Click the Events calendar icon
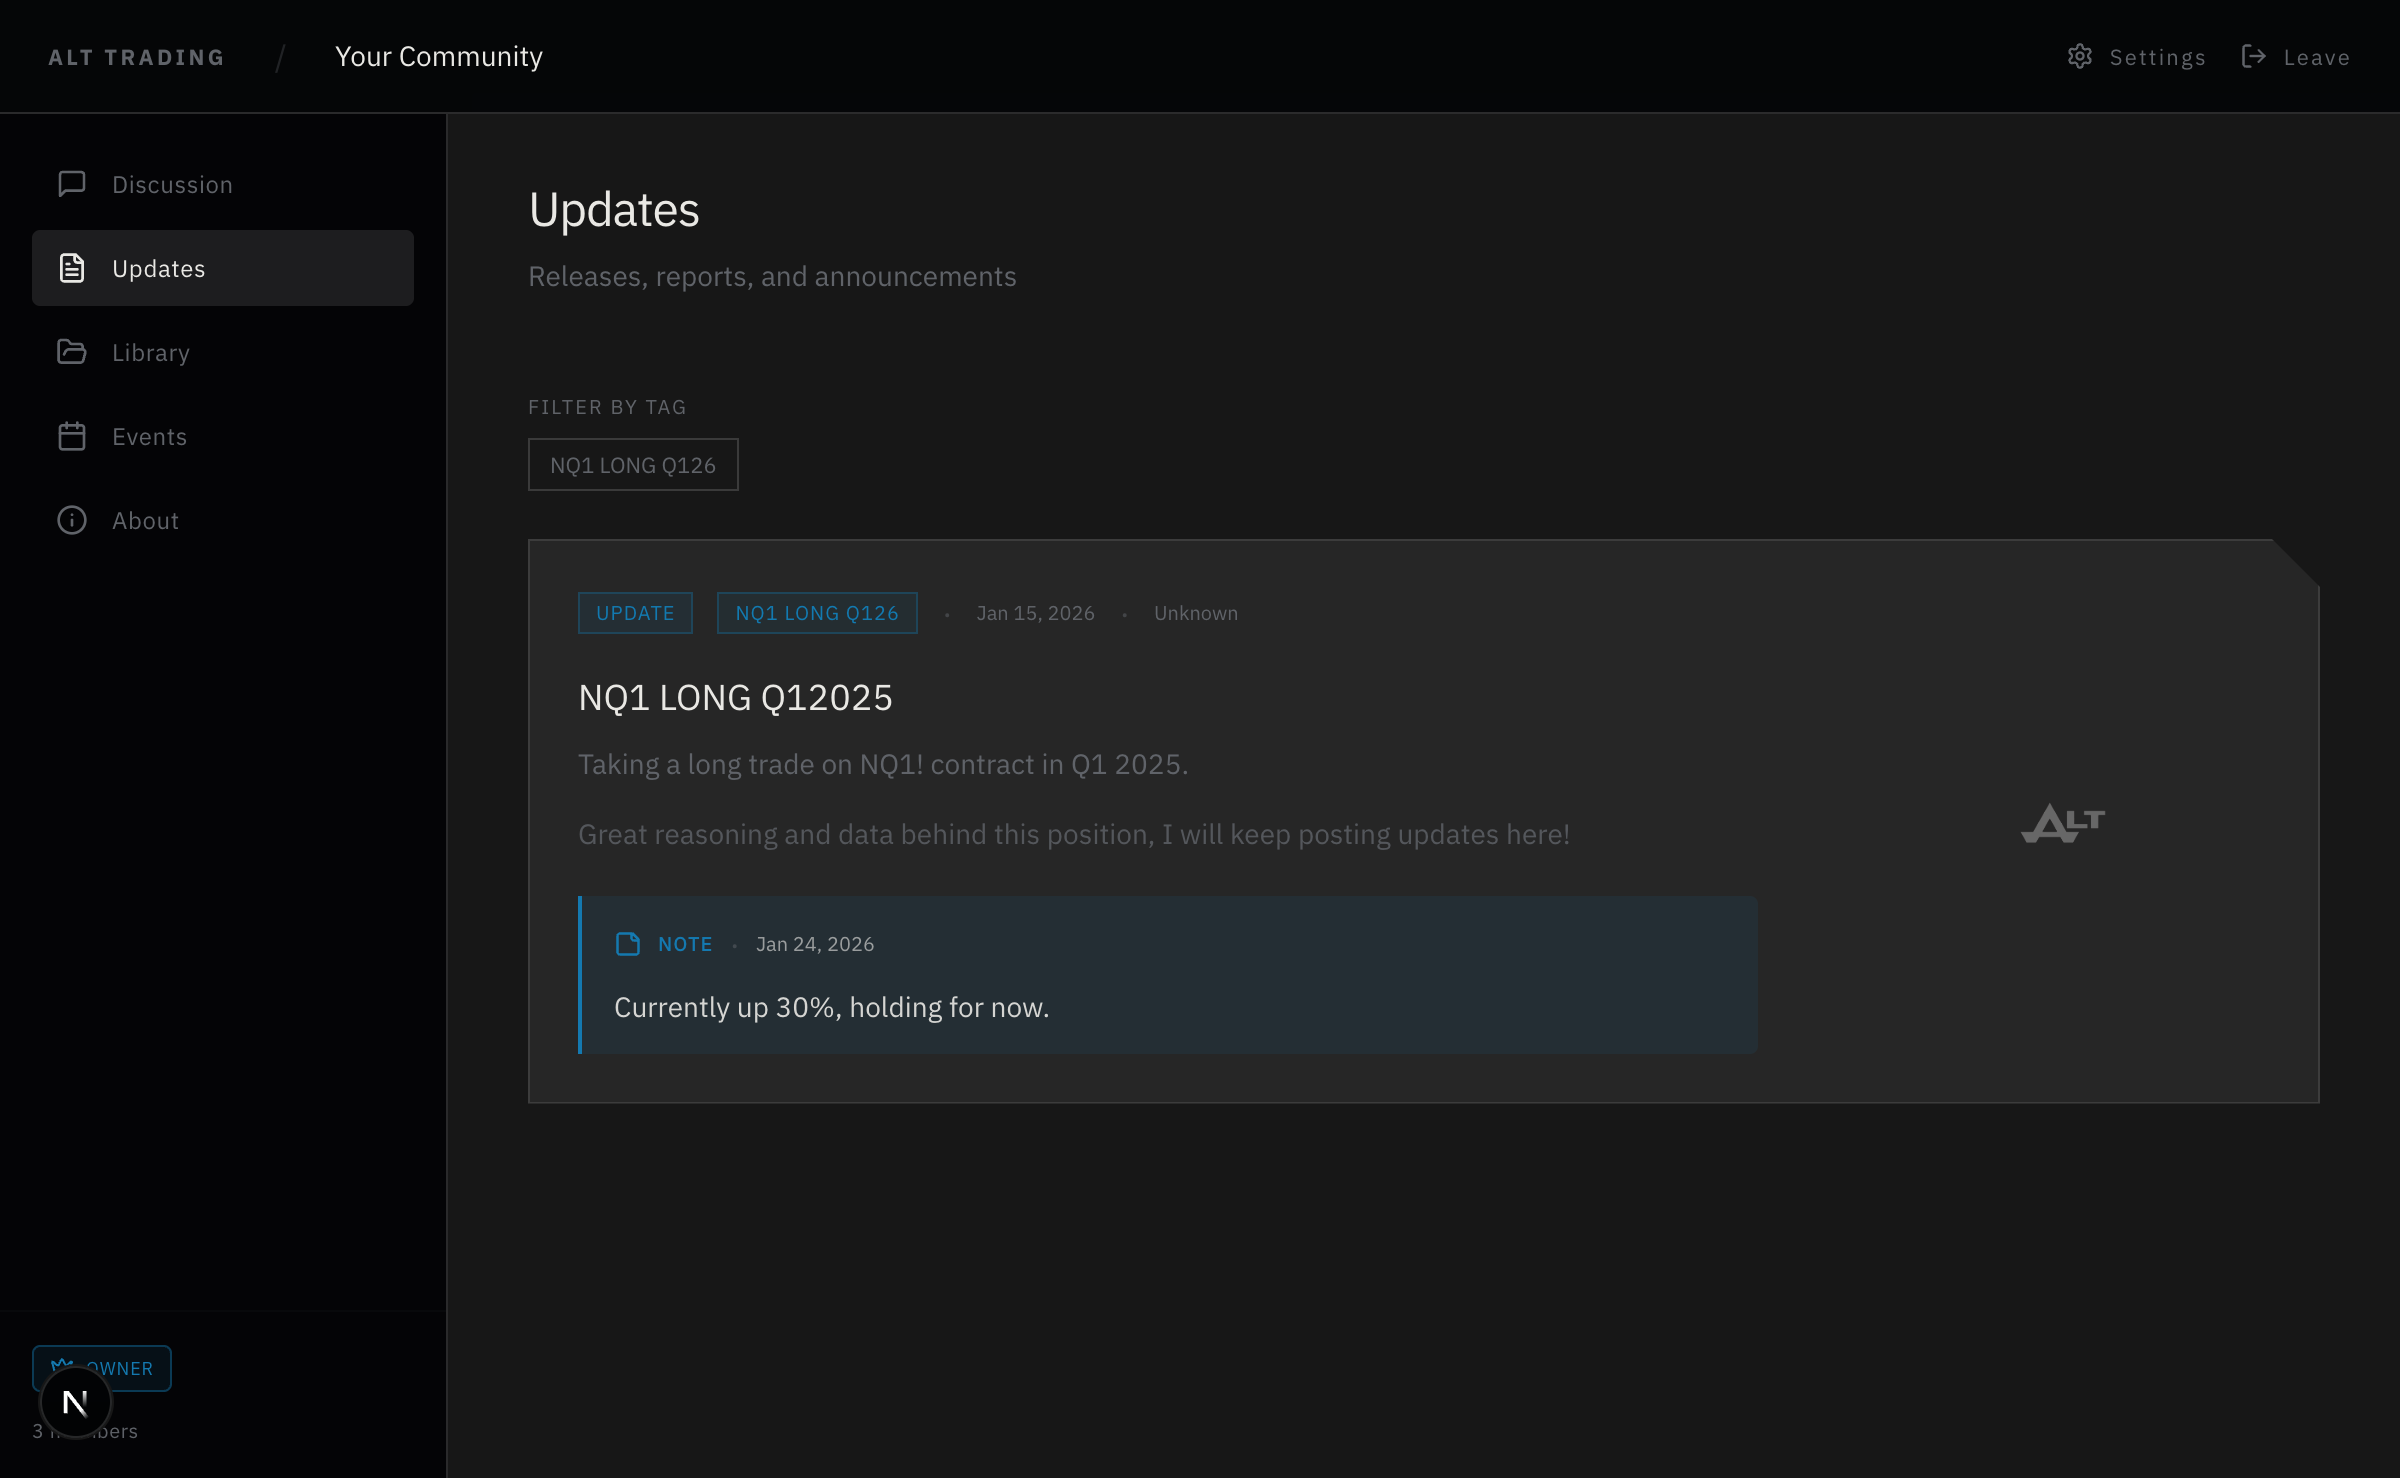Viewport: 2400px width, 1478px height. pyautogui.click(x=72, y=436)
